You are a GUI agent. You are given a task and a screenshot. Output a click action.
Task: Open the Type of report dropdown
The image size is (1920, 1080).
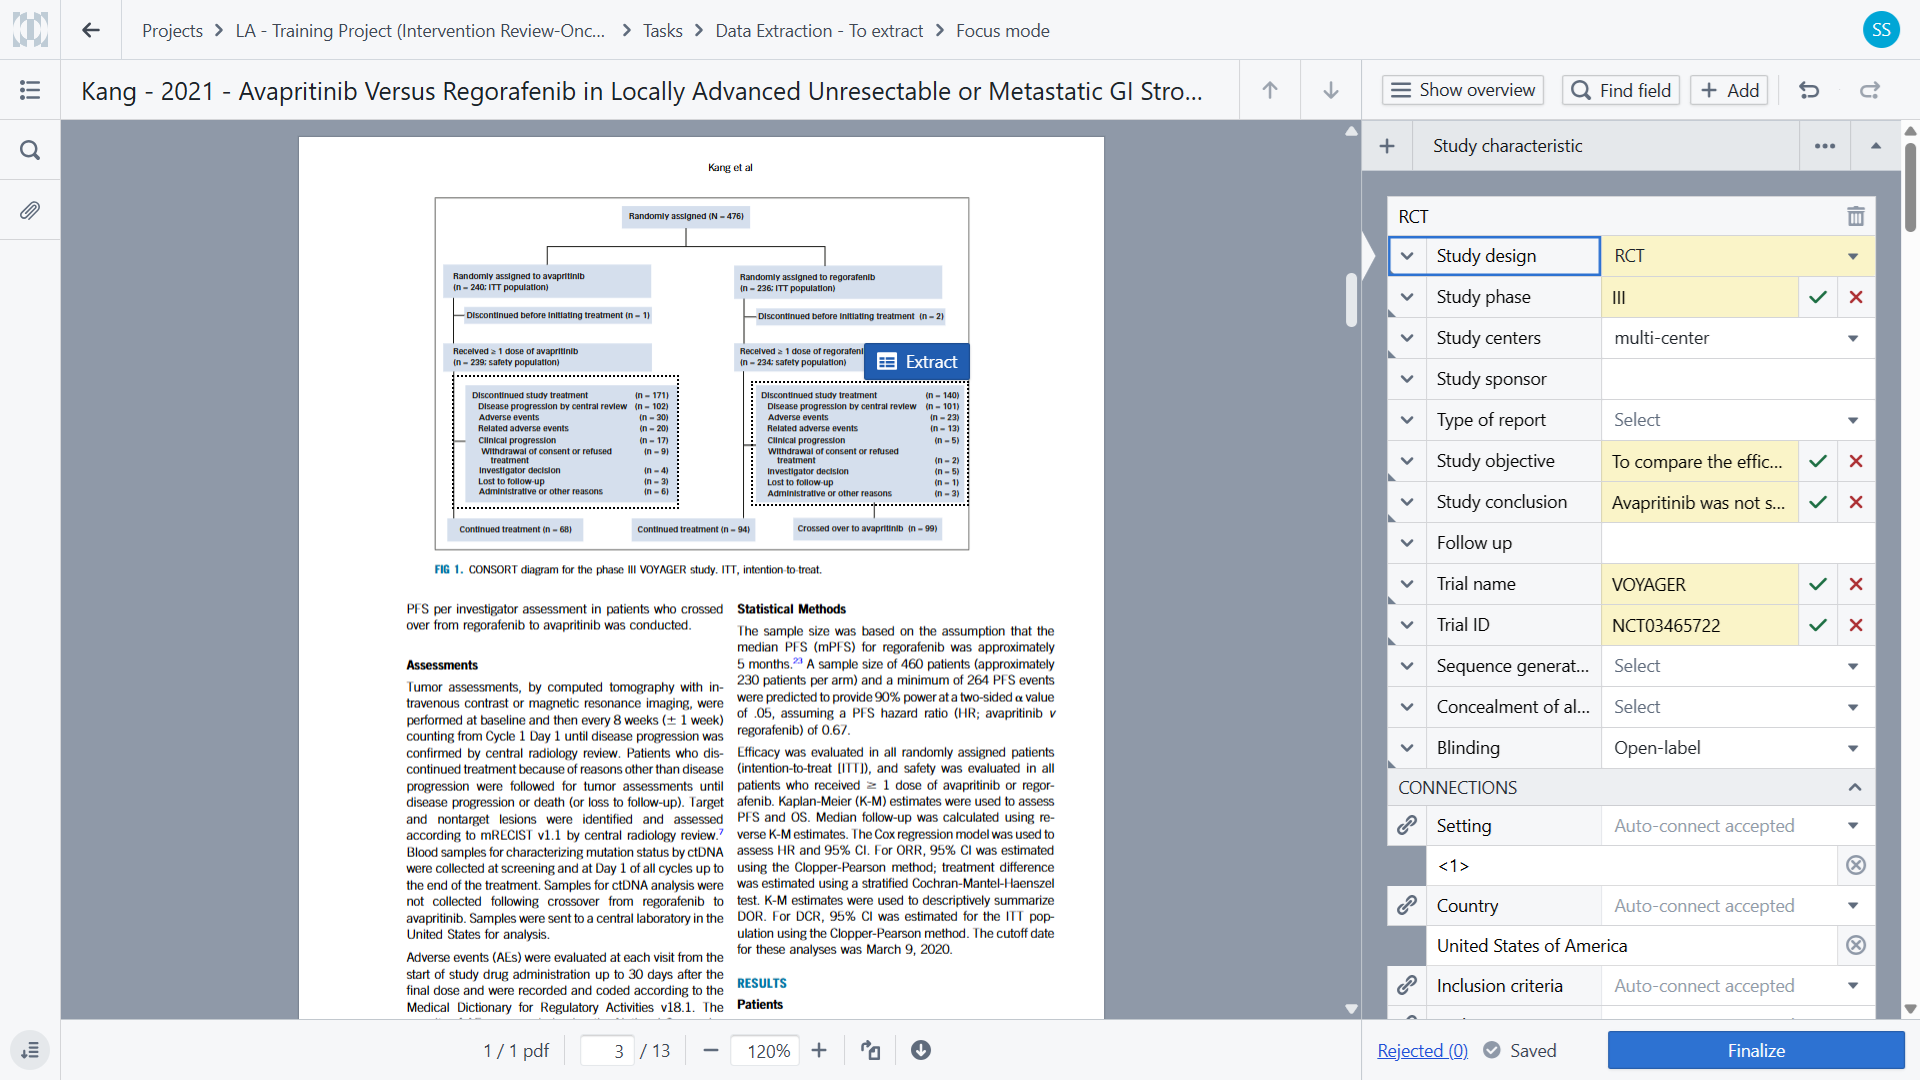pyautogui.click(x=1737, y=420)
